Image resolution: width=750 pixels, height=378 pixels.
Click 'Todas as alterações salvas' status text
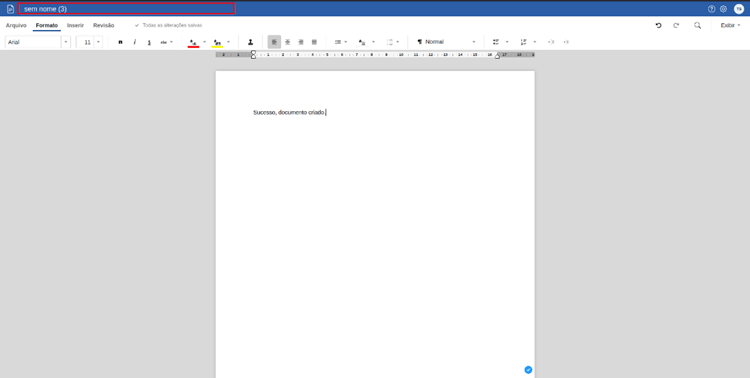pyautogui.click(x=172, y=25)
